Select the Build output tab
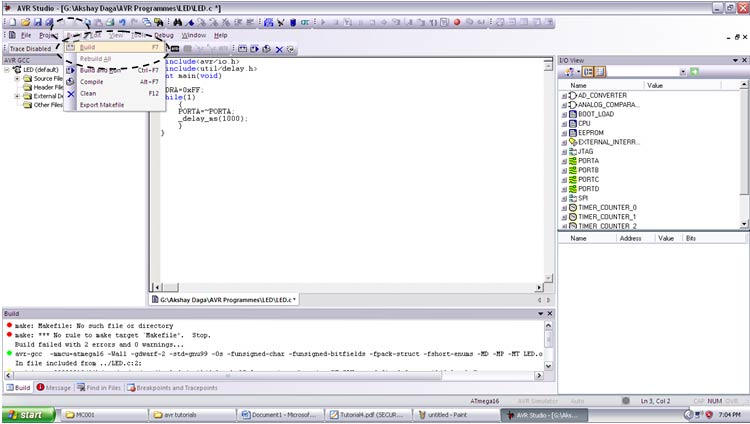750x424 pixels. point(18,388)
